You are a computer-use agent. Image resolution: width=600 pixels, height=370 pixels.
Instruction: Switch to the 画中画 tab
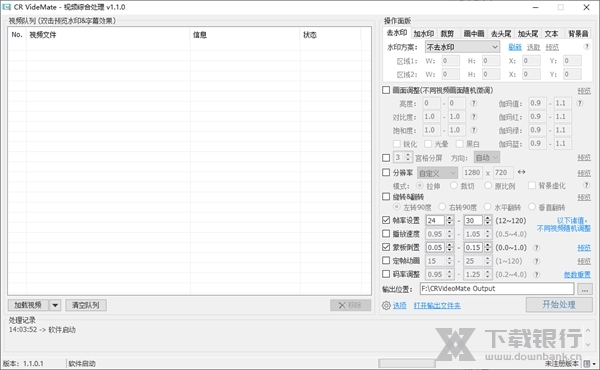(x=474, y=34)
